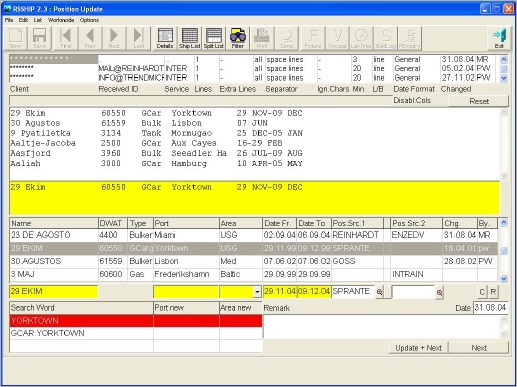Click the Date To field 09.12.04
The height and width of the screenshot is (387, 517).
[314, 291]
